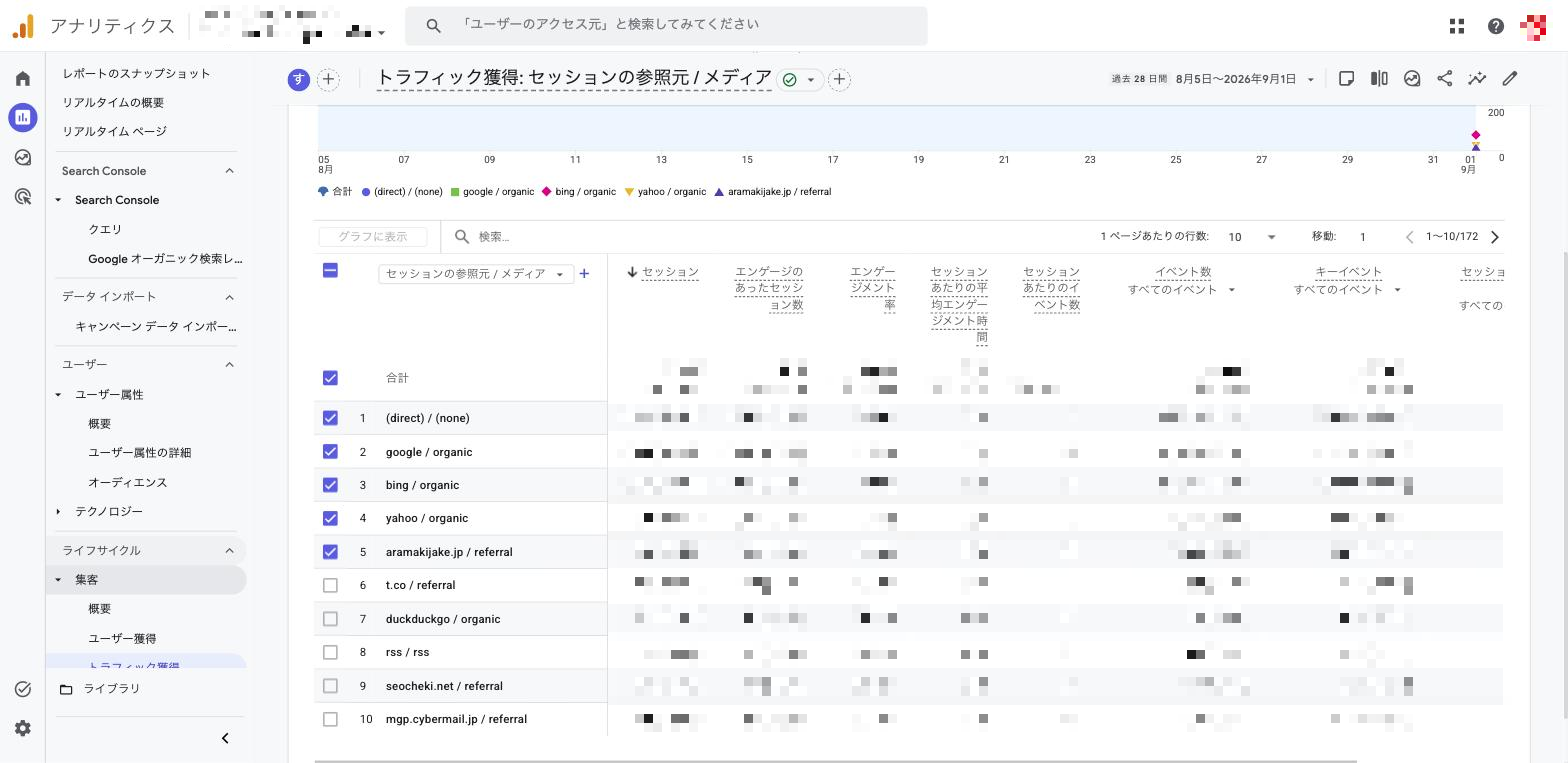Expand the テクノロジー tree item
This screenshot has height=763, width=1568.
pyautogui.click(x=58, y=512)
